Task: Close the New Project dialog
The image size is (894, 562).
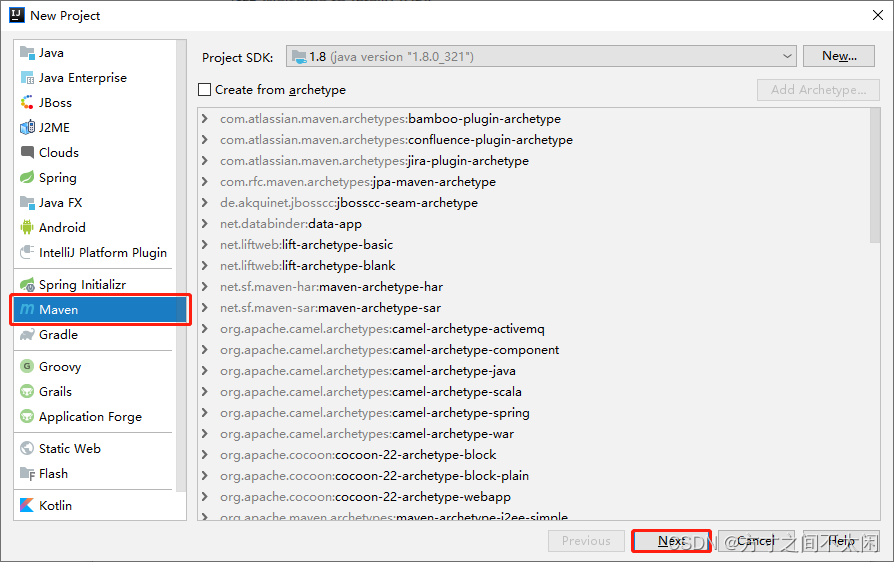Action: pyautogui.click(x=877, y=15)
